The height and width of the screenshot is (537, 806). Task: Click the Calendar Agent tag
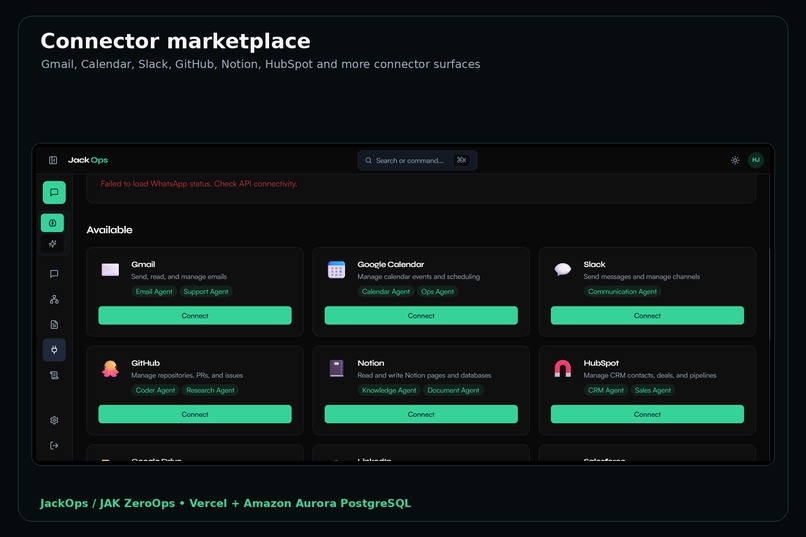point(386,291)
